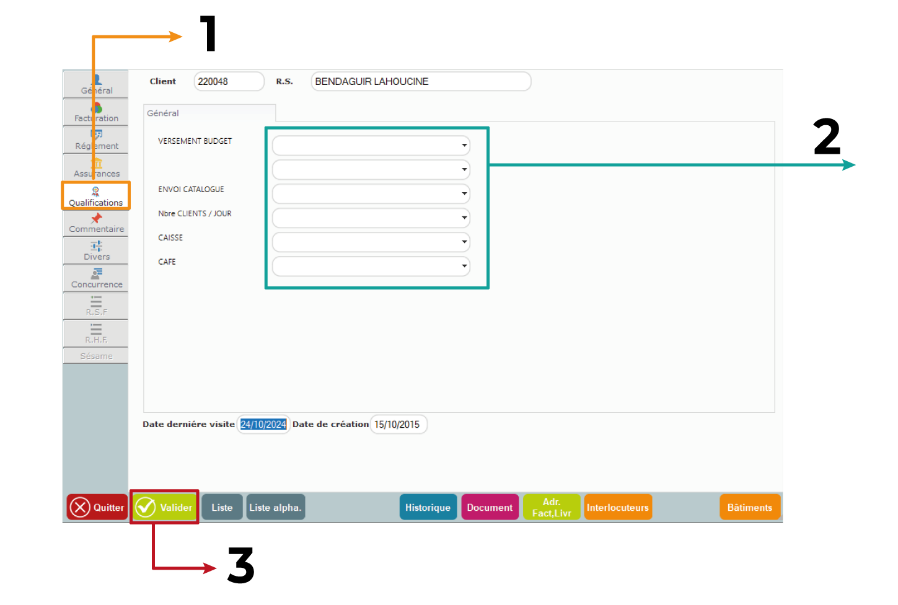
Task: Click the Date dernière visite field
Action: click(263, 425)
